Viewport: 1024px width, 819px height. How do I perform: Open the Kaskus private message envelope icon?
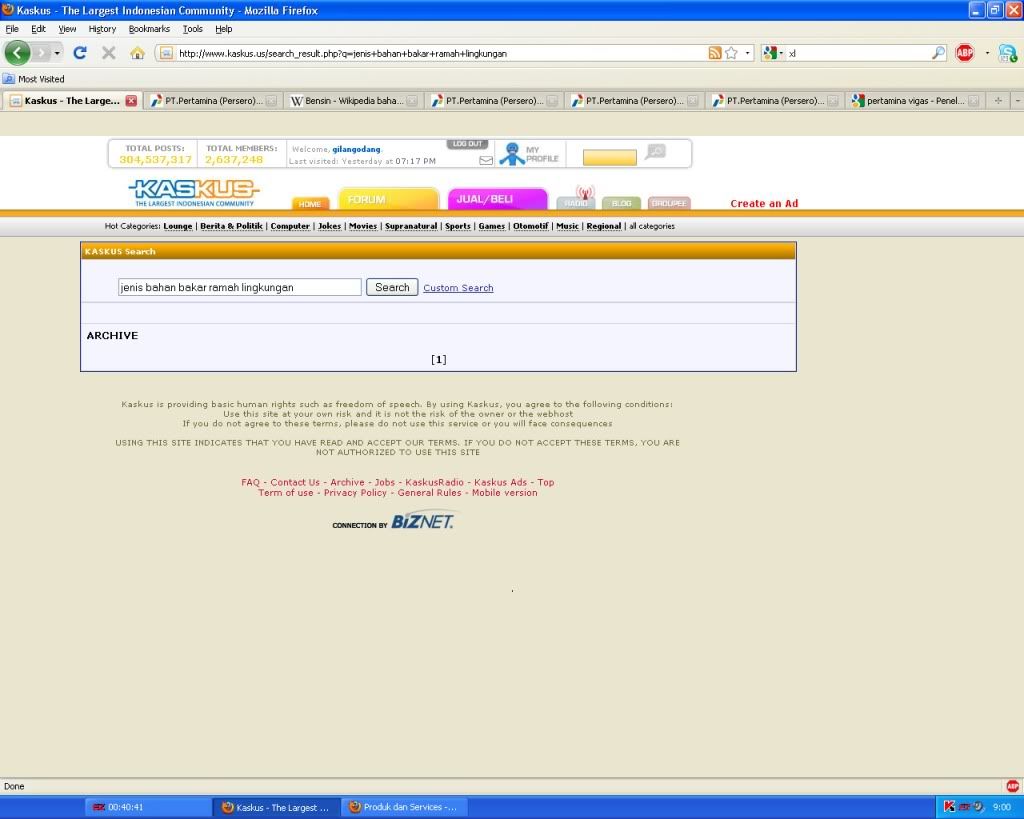pyautogui.click(x=486, y=161)
